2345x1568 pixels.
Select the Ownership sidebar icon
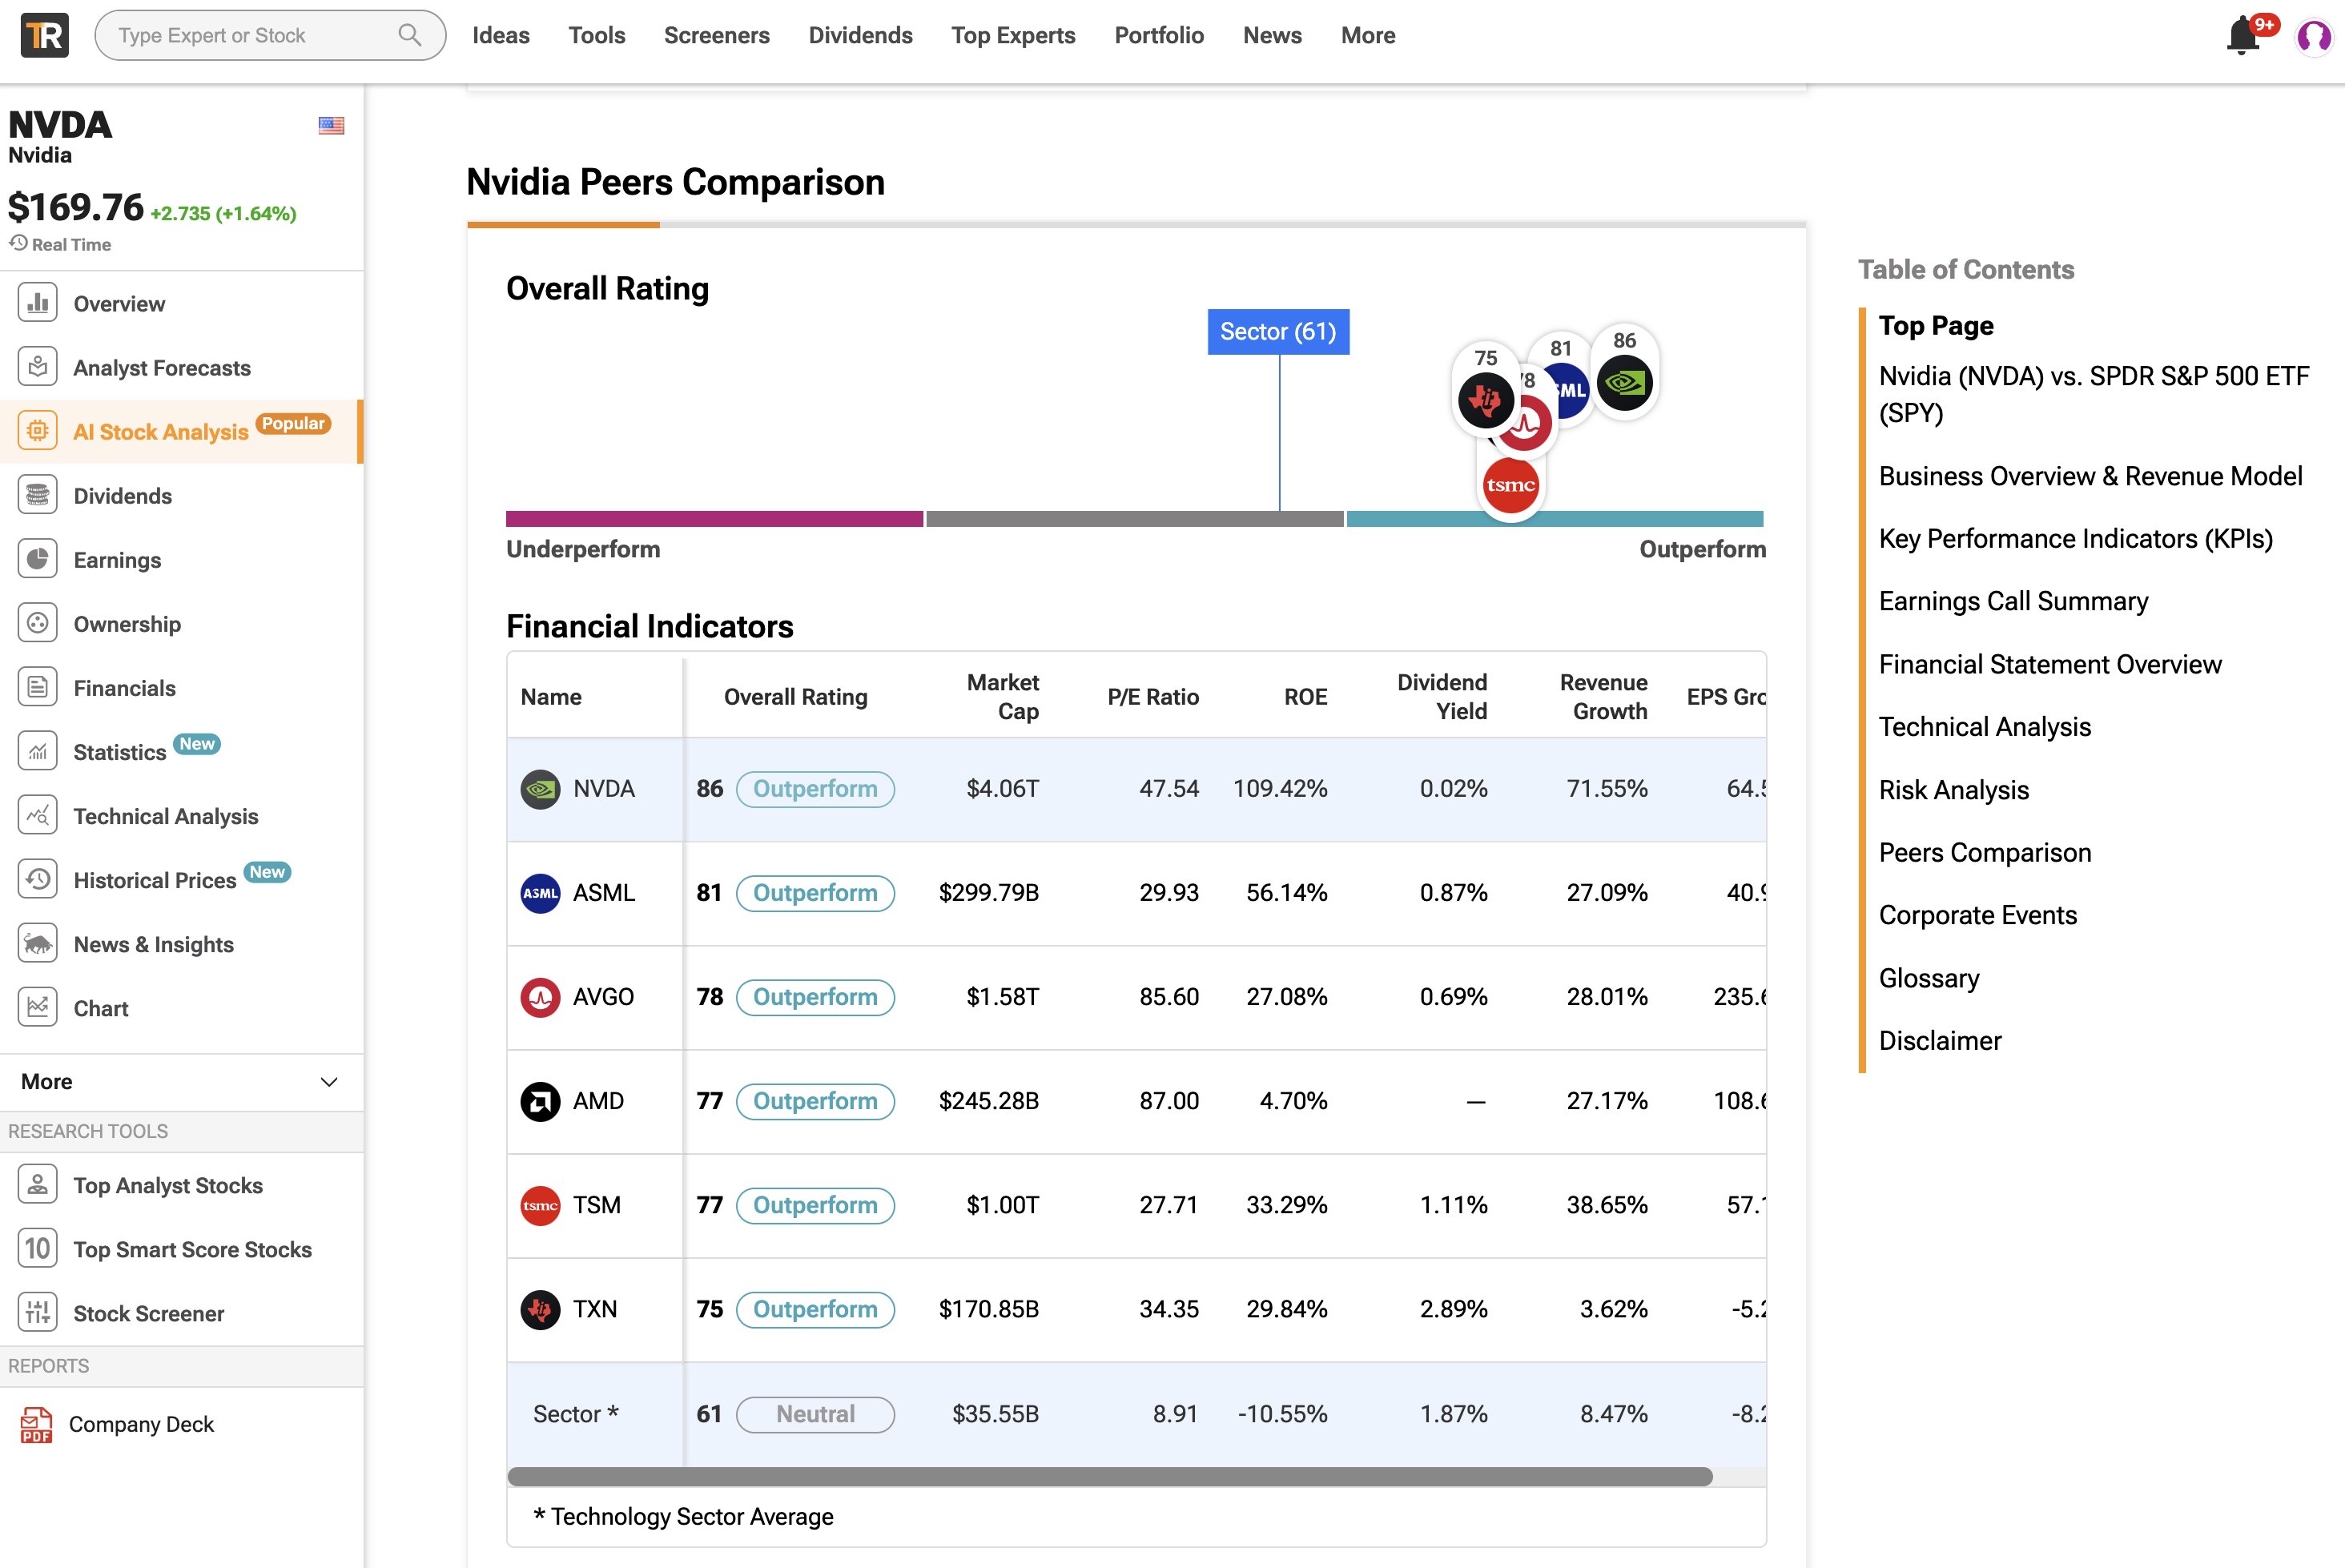(x=37, y=623)
